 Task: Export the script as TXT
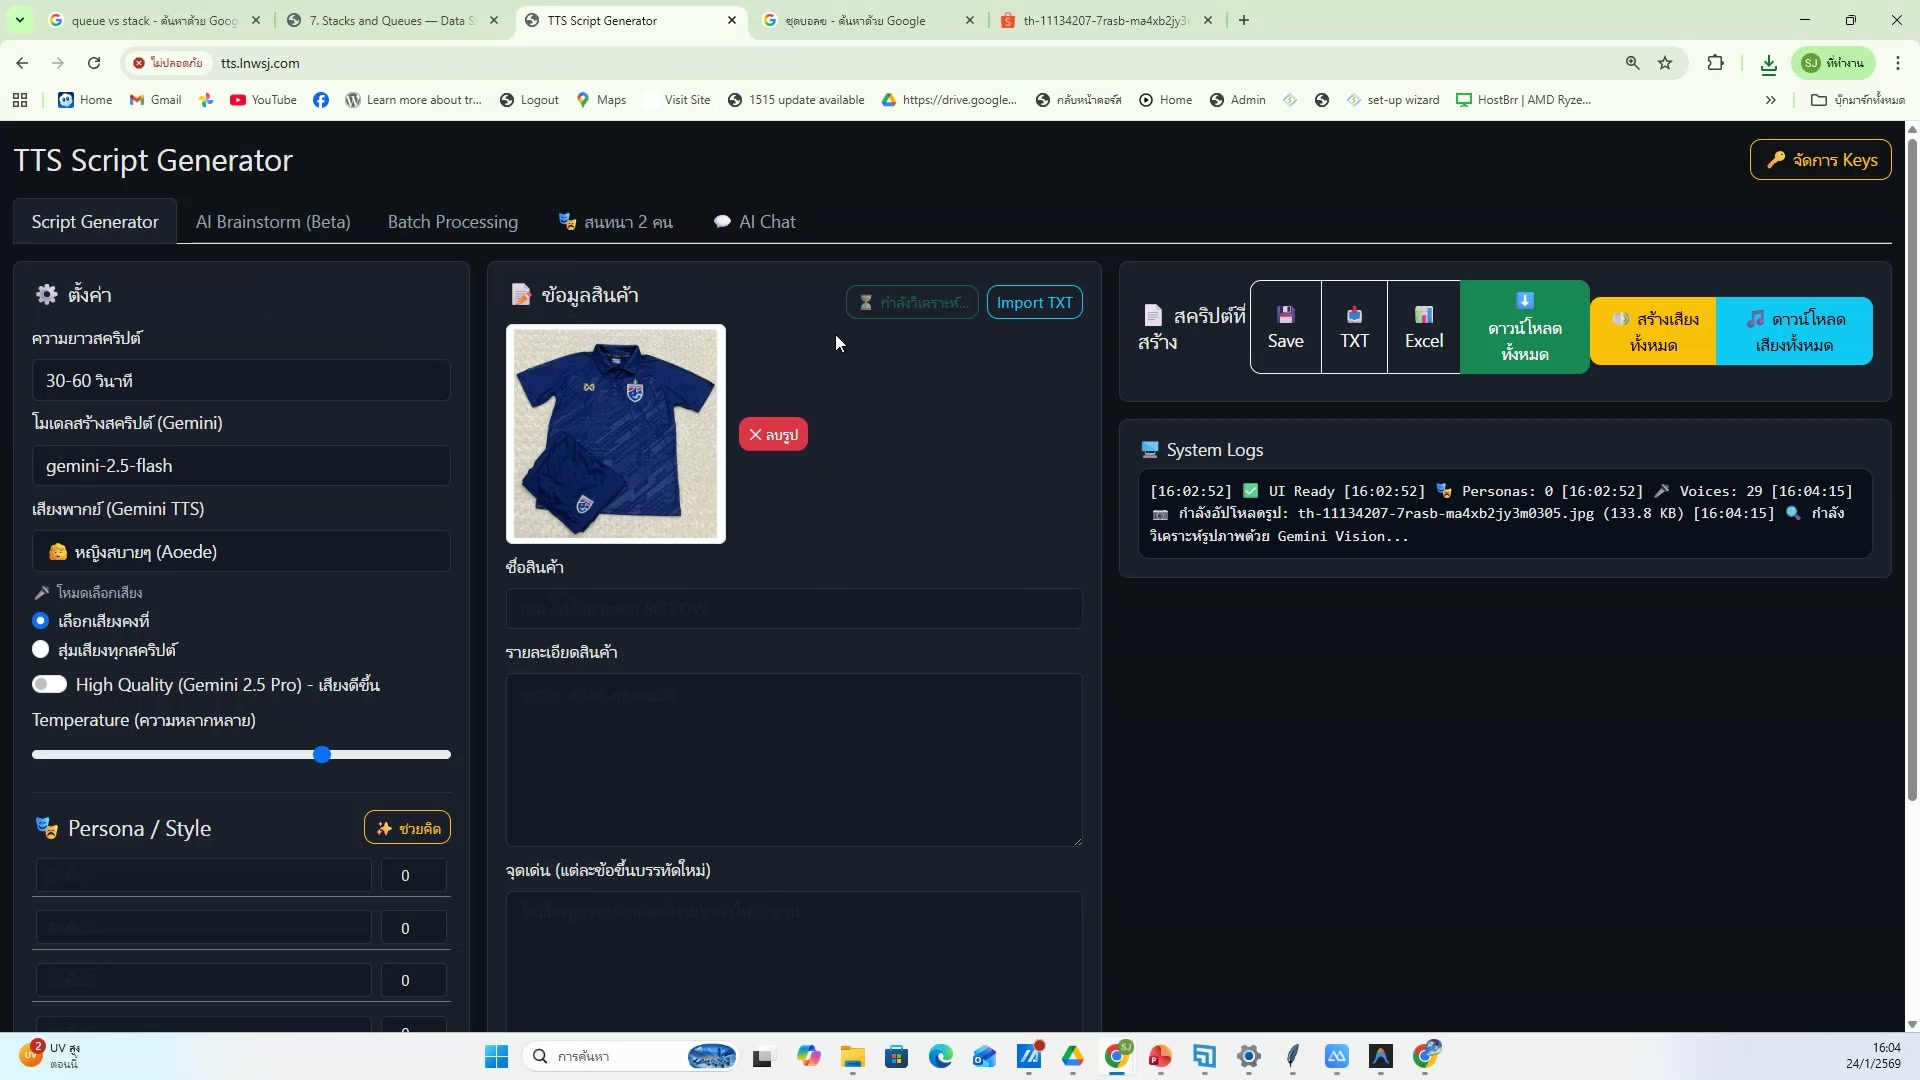tap(1354, 327)
